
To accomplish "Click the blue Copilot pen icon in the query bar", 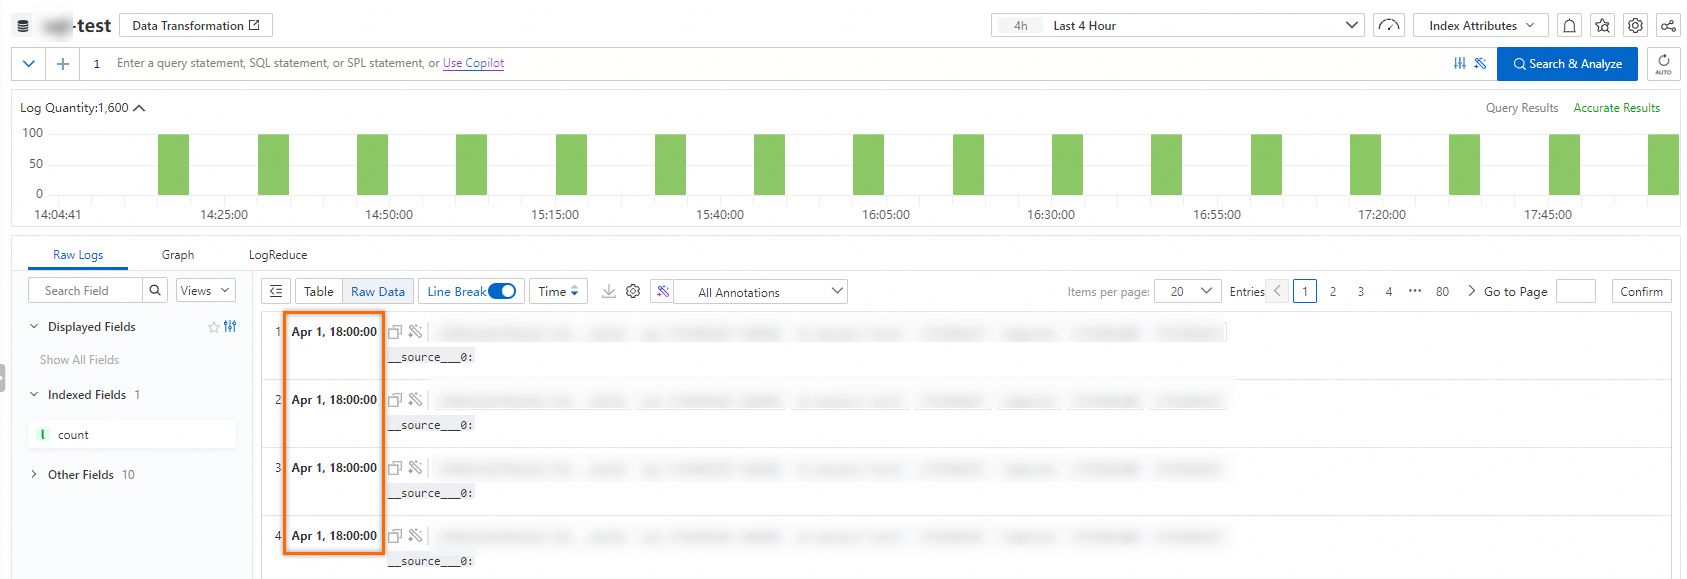I will 1480,63.
